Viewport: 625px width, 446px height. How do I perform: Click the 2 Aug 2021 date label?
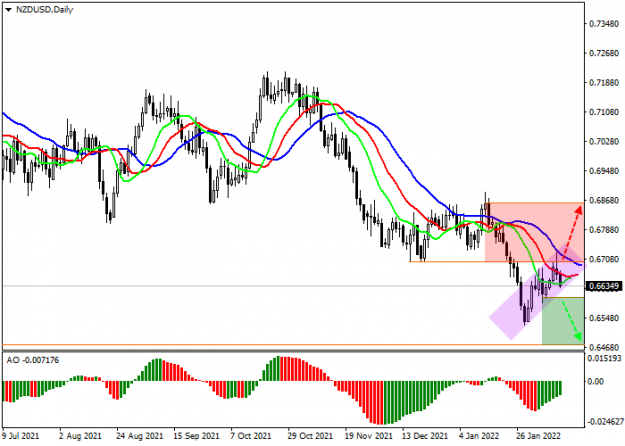[80, 436]
